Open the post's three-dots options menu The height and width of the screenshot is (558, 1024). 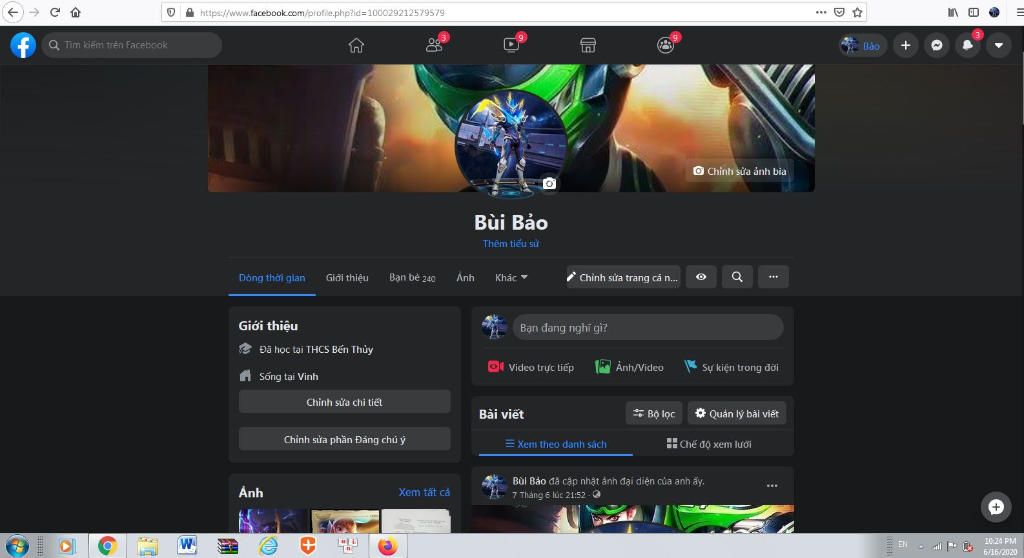[x=772, y=485]
